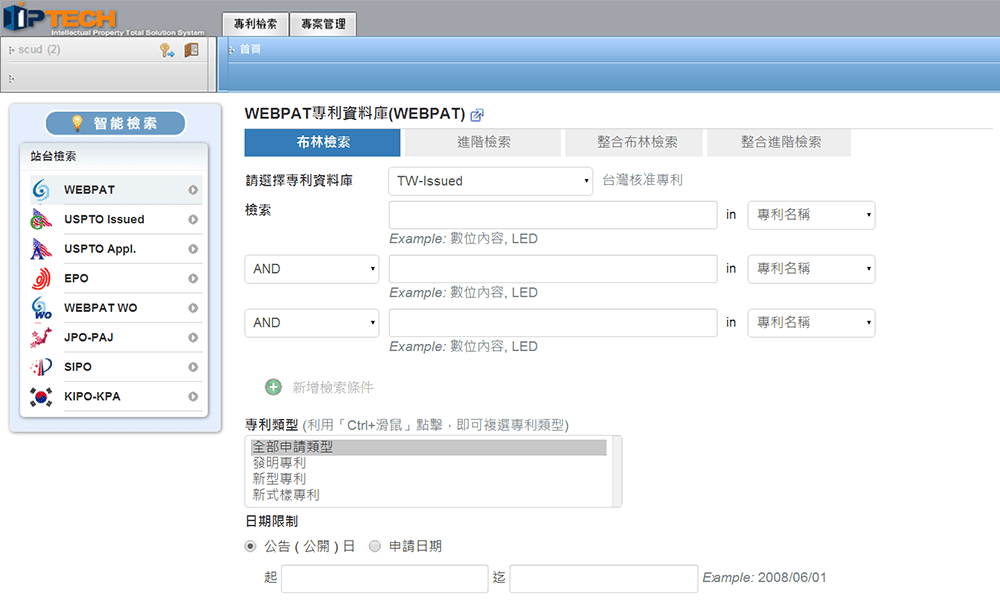Click arrow icon on JPO-PAJ row
The image size is (1000, 600).
[193, 337]
